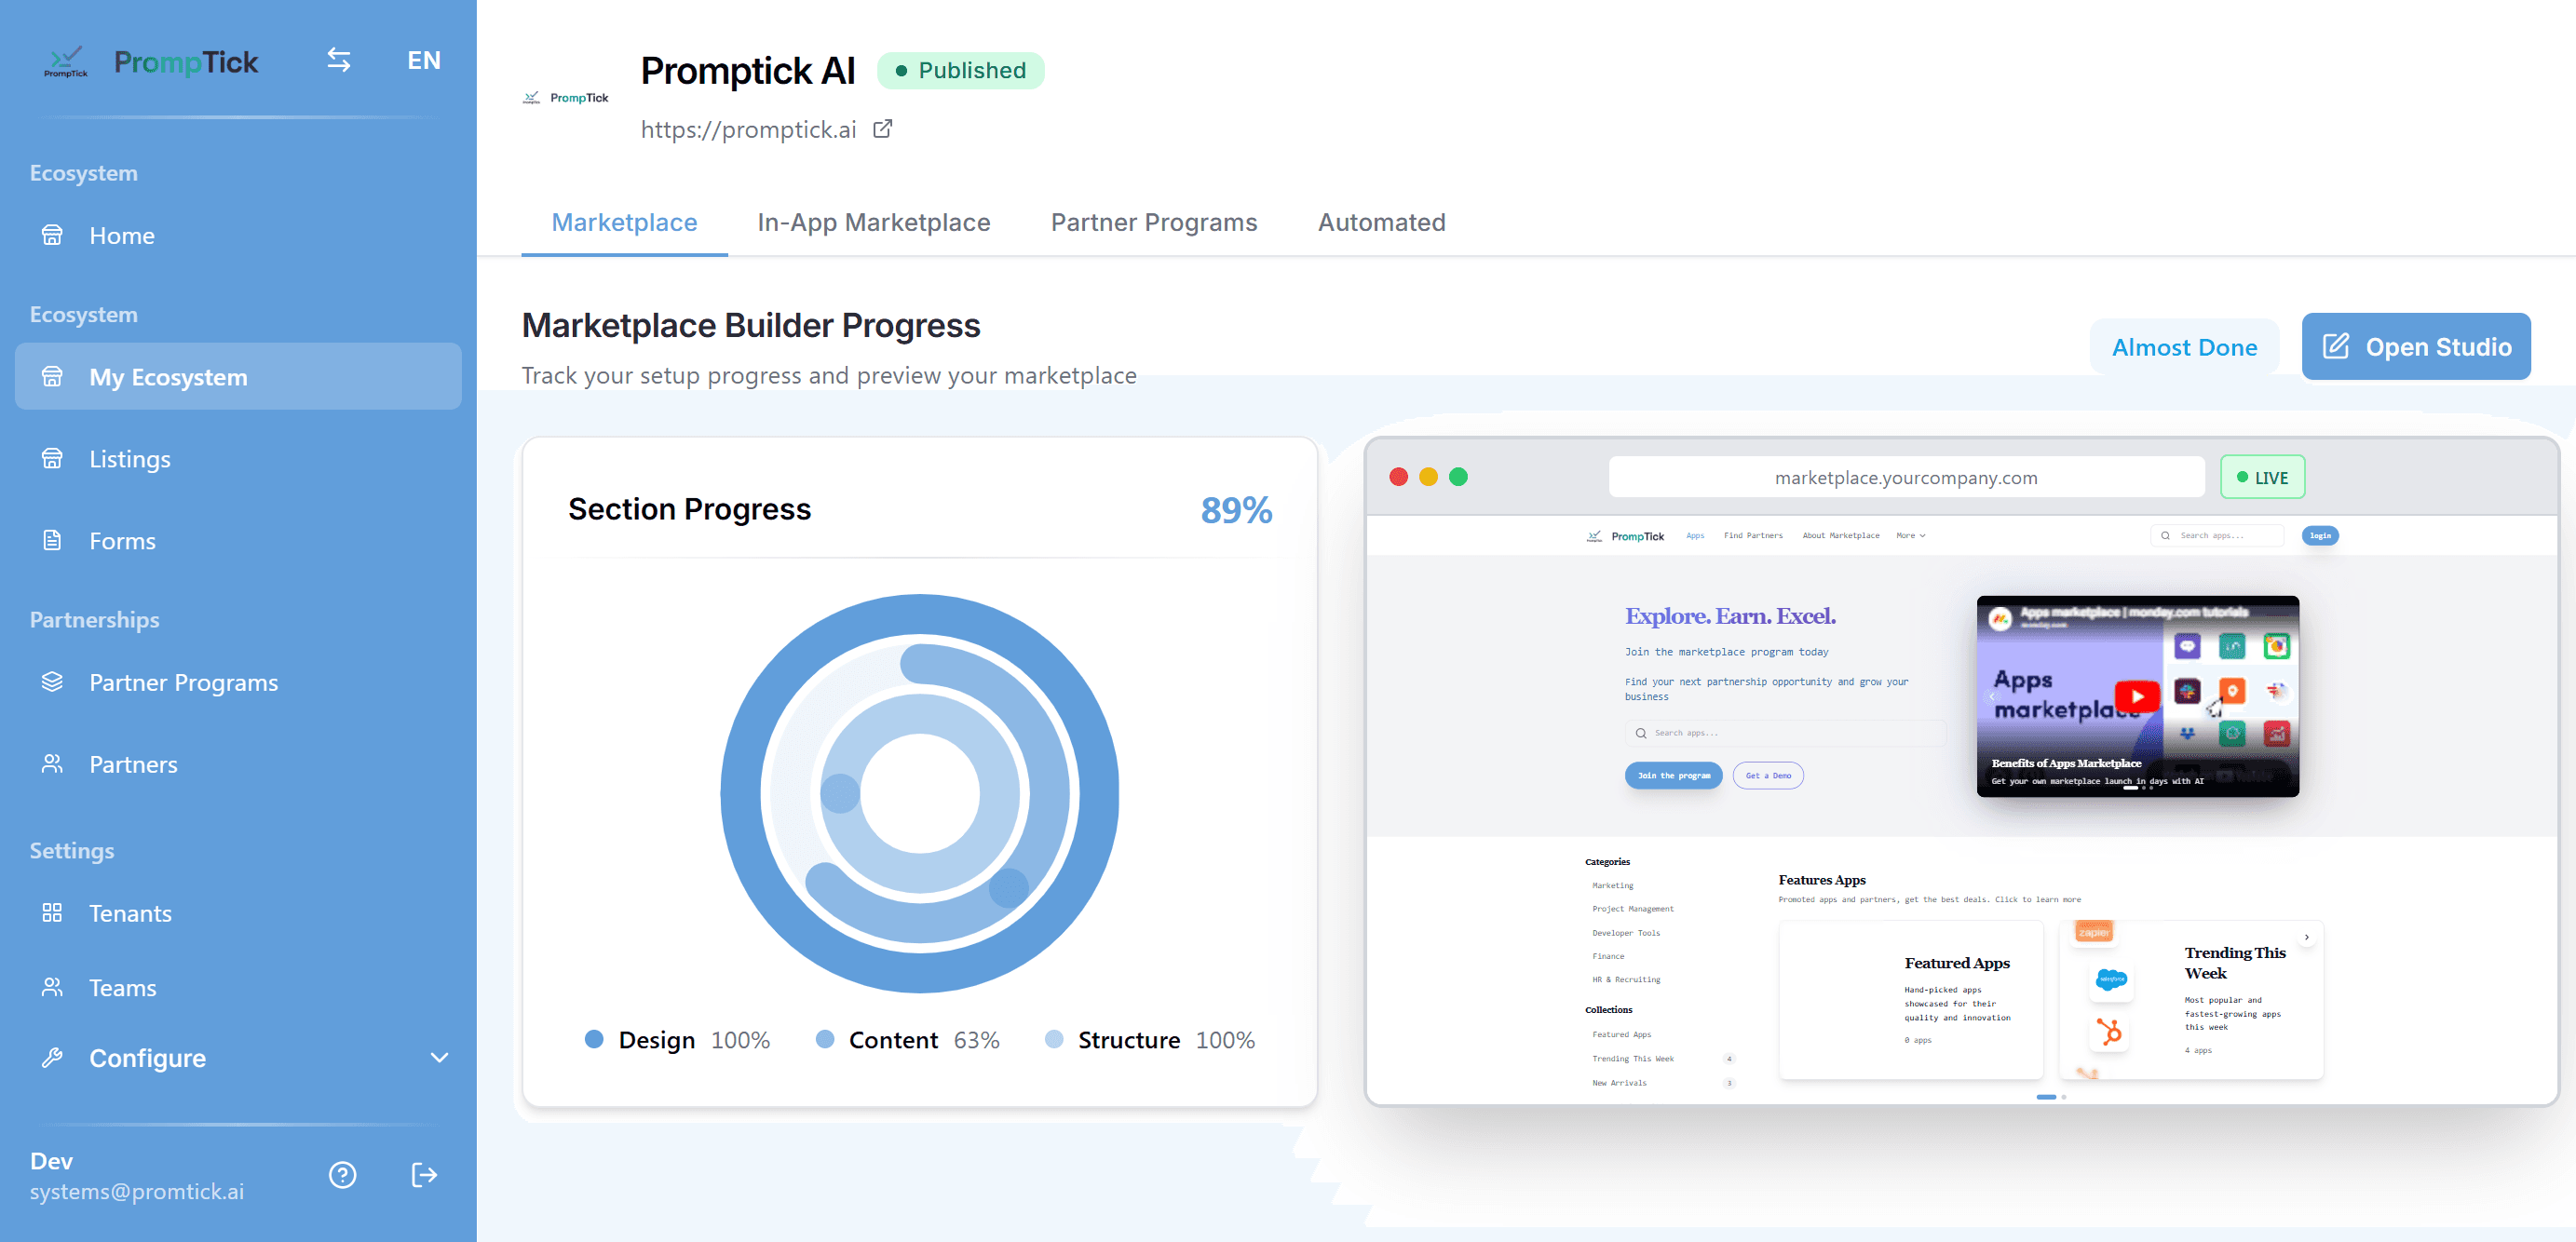Click the Home storefront icon
This screenshot has width=2576, height=1242.
pyautogui.click(x=52, y=235)
